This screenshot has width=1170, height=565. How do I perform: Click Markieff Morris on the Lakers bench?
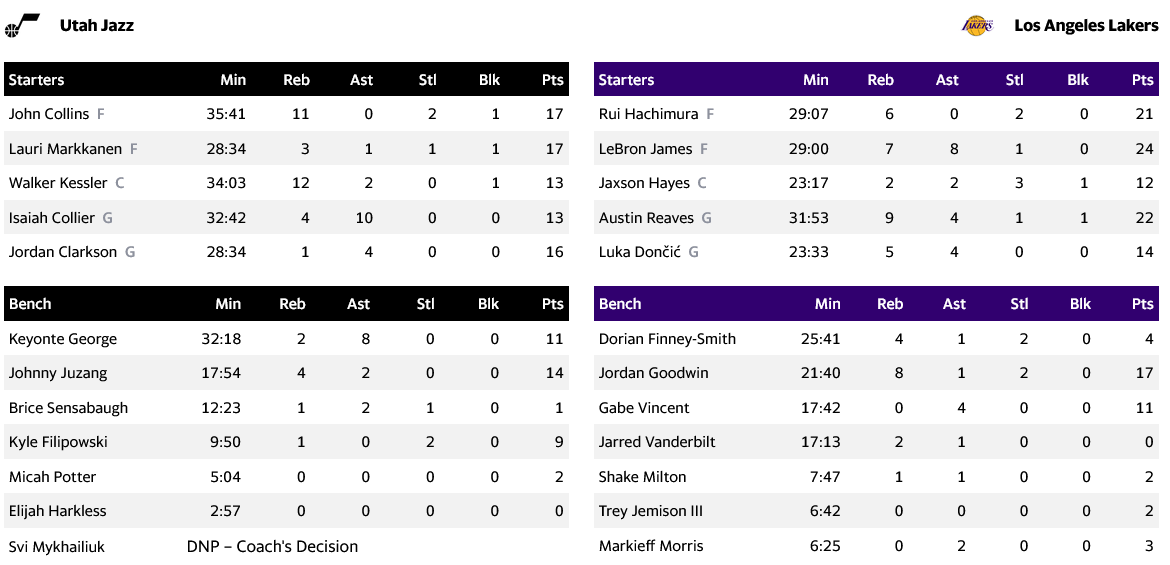[x=651, y=546]
